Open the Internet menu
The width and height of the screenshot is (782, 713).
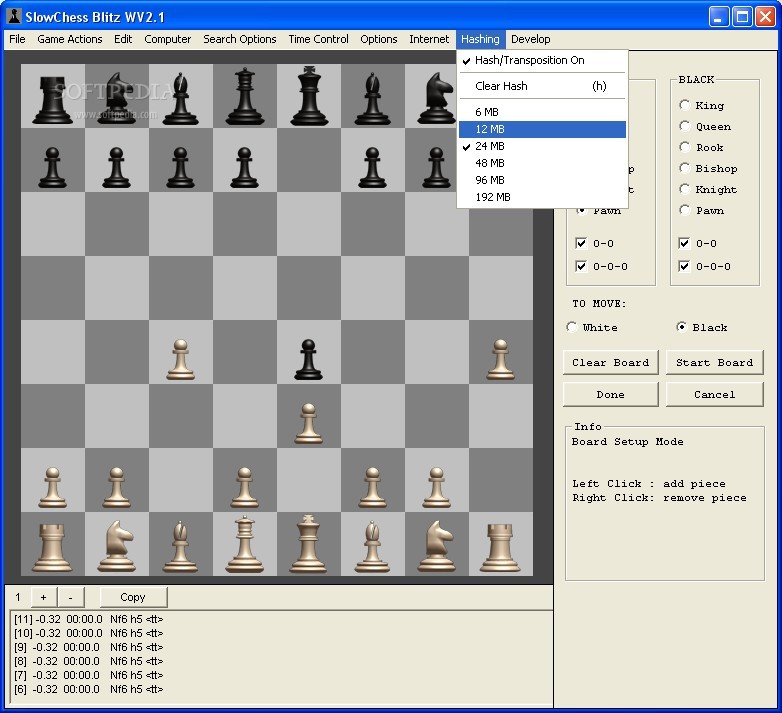click(x=429, y=39)
